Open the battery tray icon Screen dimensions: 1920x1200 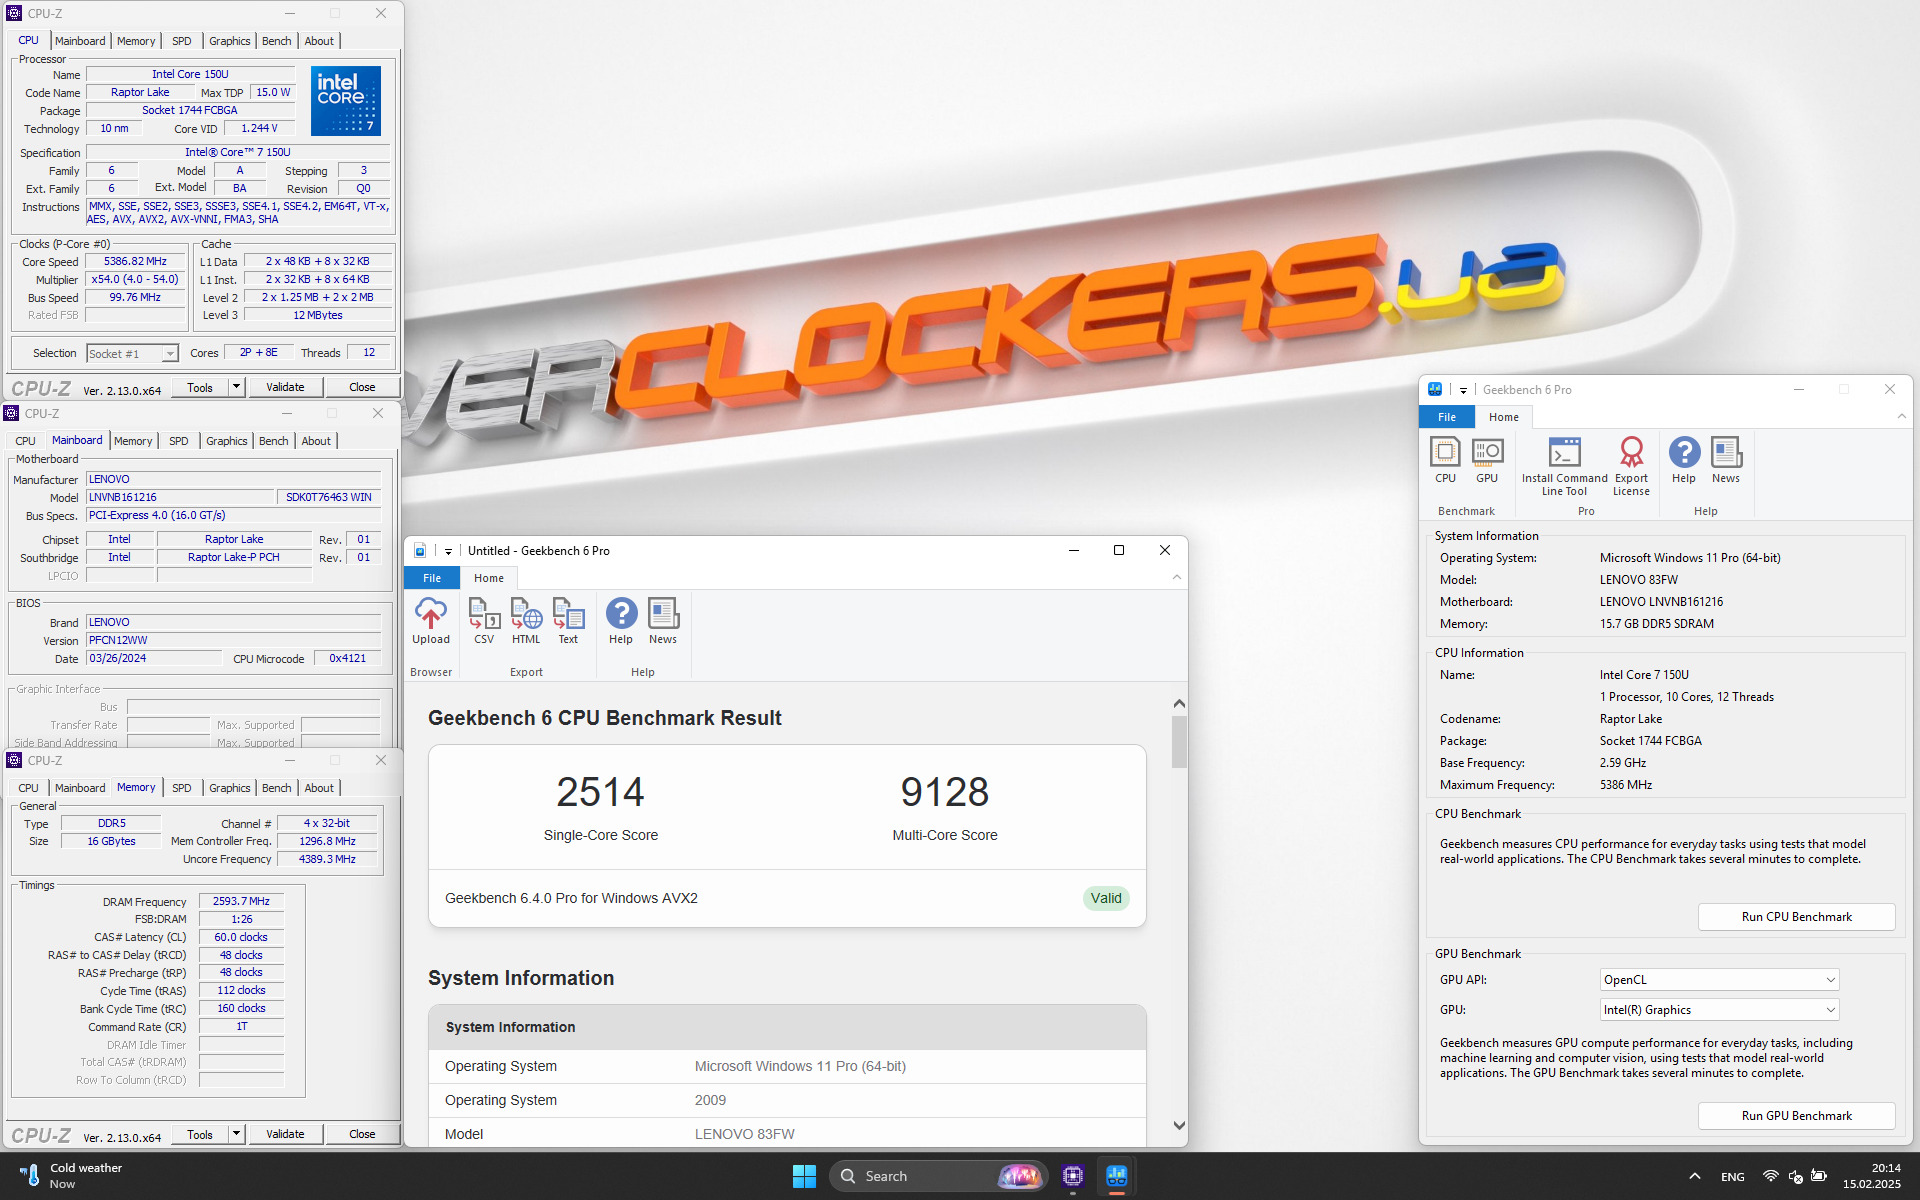click(x=1819, y=1176)
